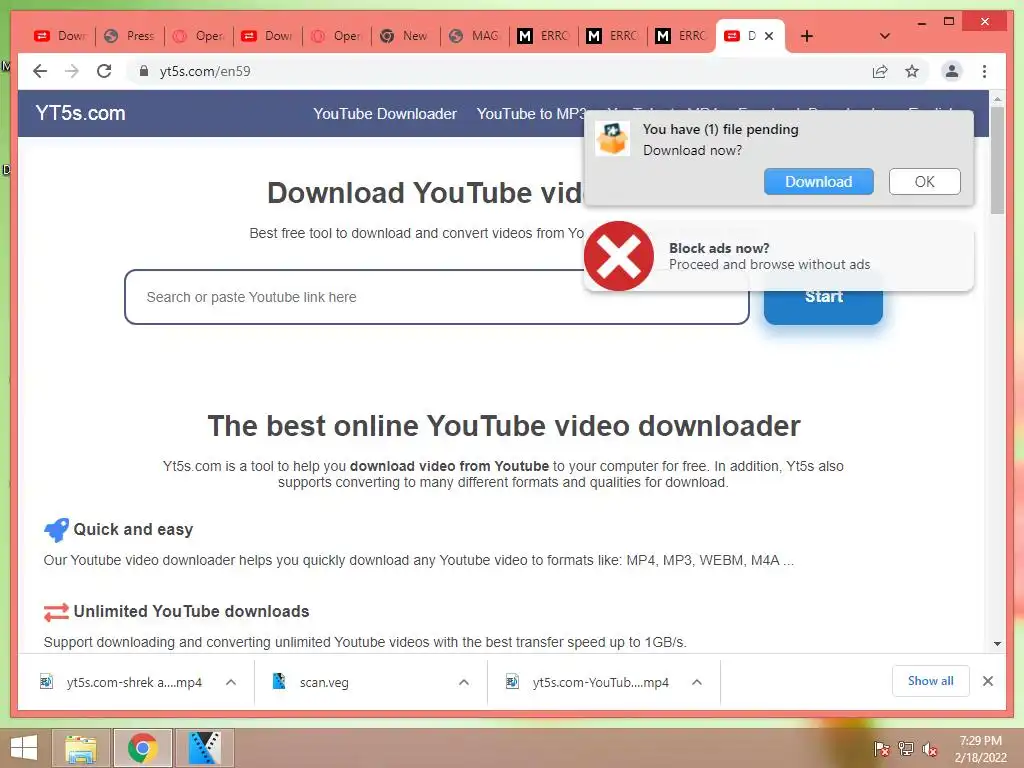The height and width of the screenshot is (768, 1024).
Task: Click the rocket icon beside Quick and easy
Action: pos(56,530)
